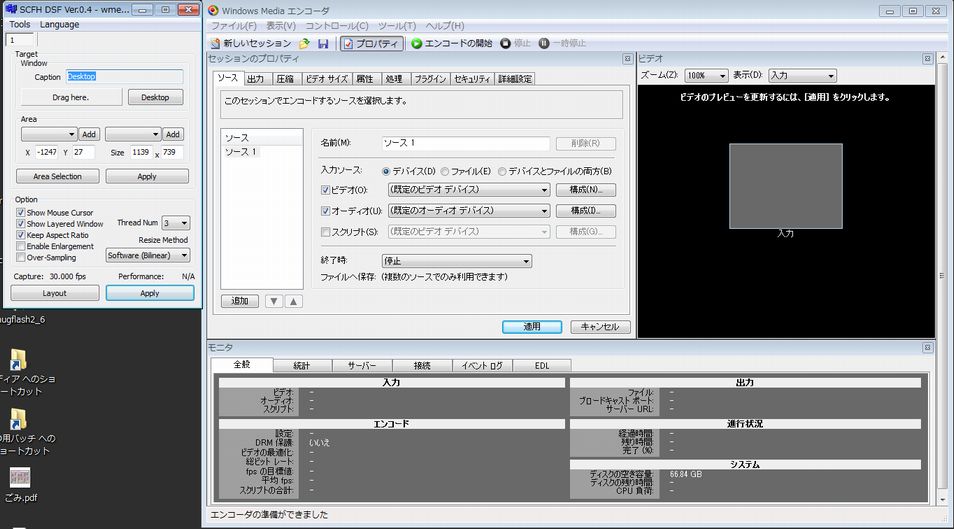Expand the first Area dropdown
Viewport: 954px width, 529px height.
(49, 134)
